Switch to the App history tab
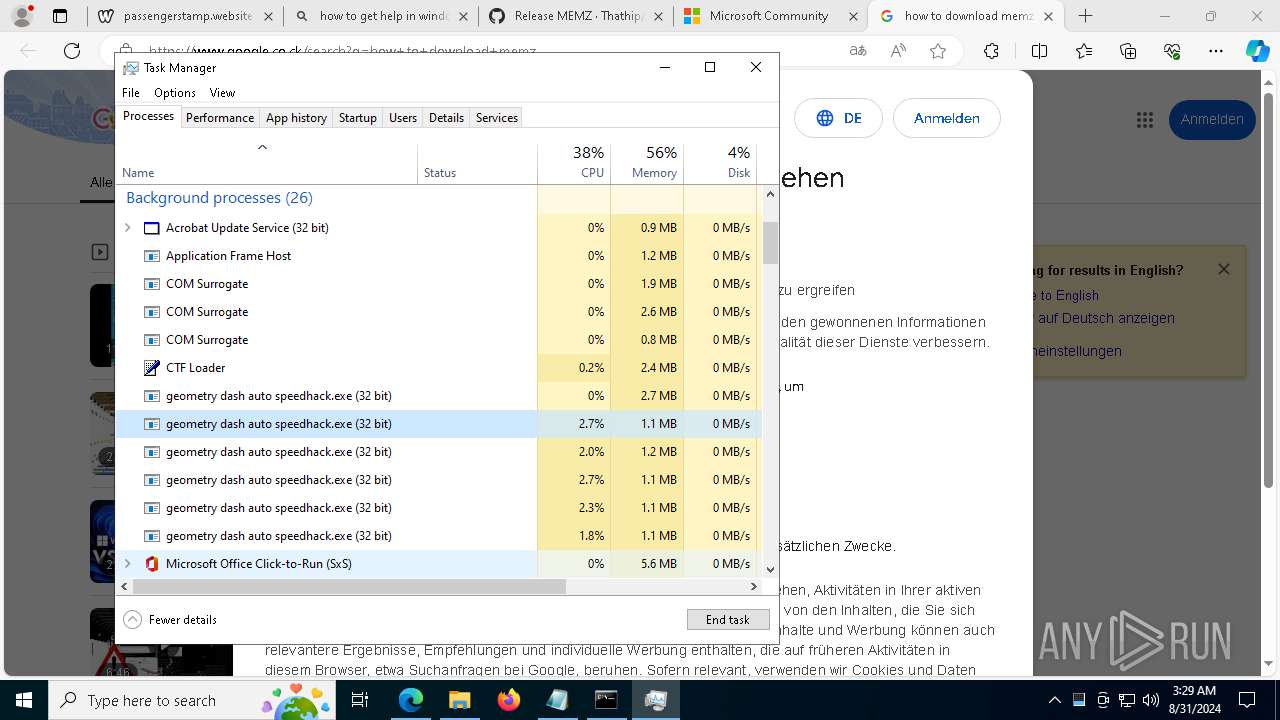Image resolution: width=1280 pixels, height=720 pixels. point(296,118)
